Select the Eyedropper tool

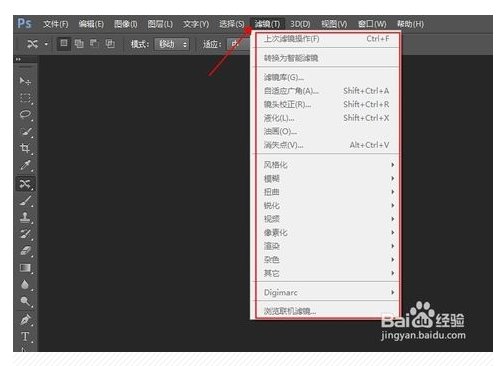pyautogui.click(x=25, y=166)
